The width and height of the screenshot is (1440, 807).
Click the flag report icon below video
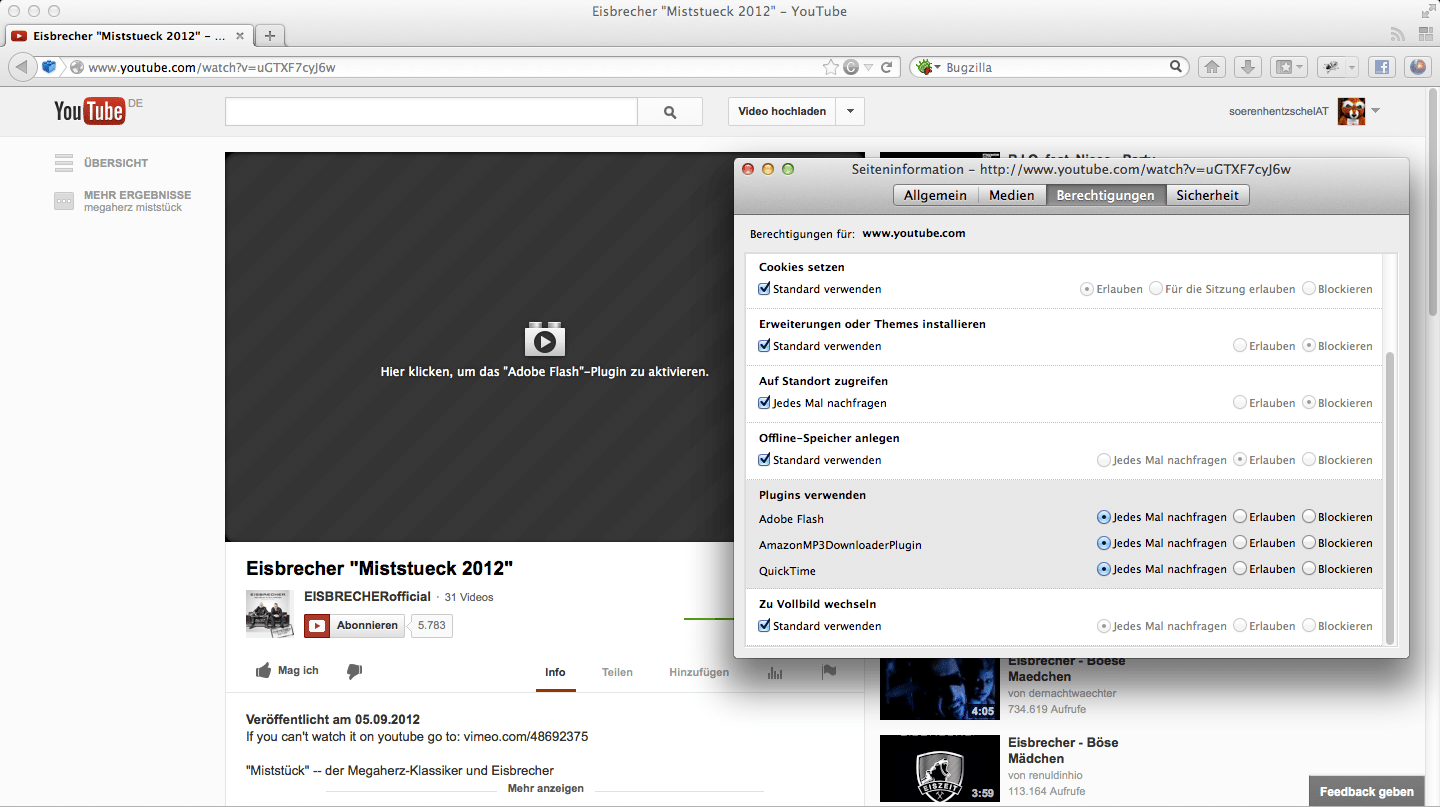[828, 672]
